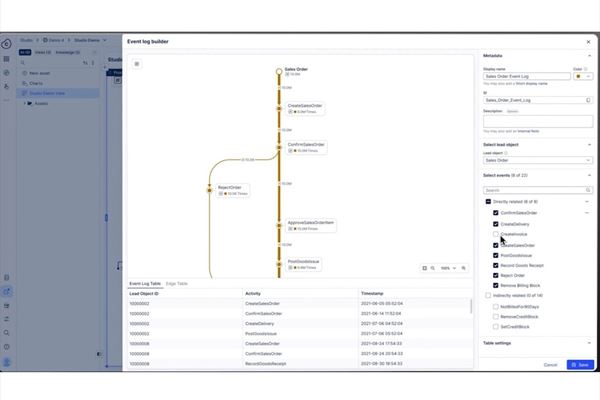Open the graph options menu icon

pyautogui.click(x=137, y=64)
